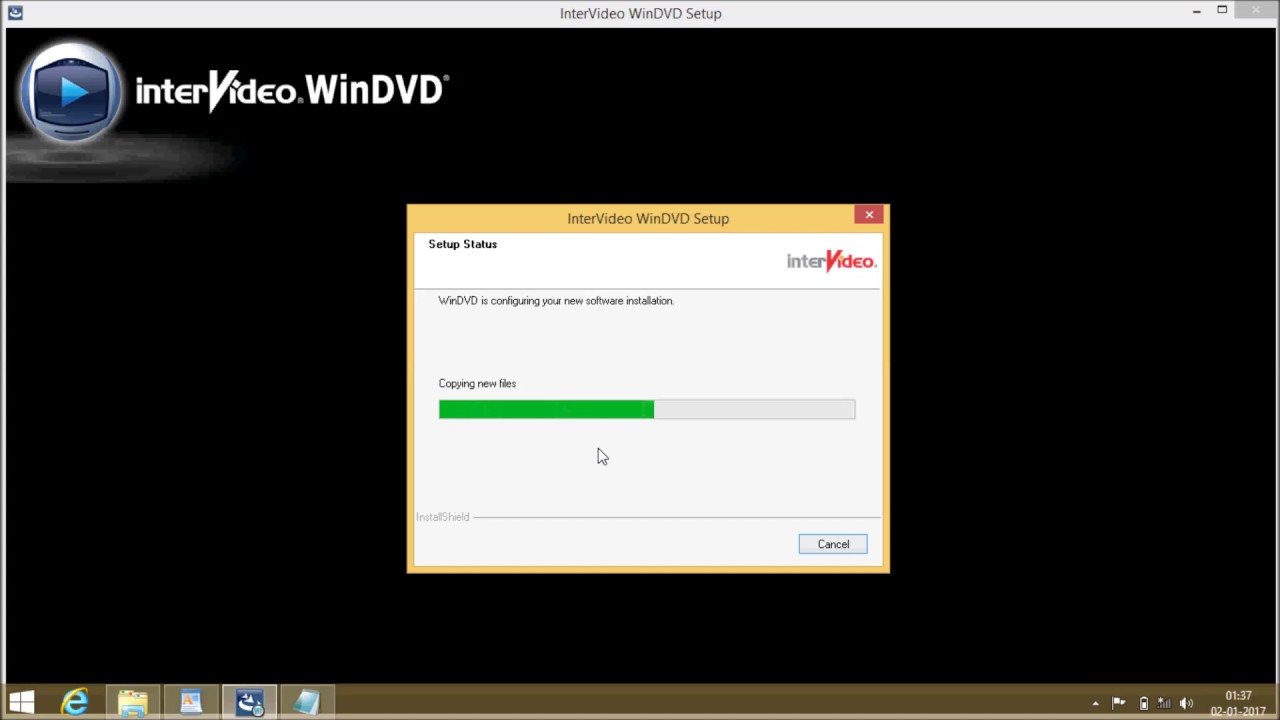Viewport: 1280px width, 720px height.
Task: Switch to the document editor taskbar app
Action: [x=191, y=702]
